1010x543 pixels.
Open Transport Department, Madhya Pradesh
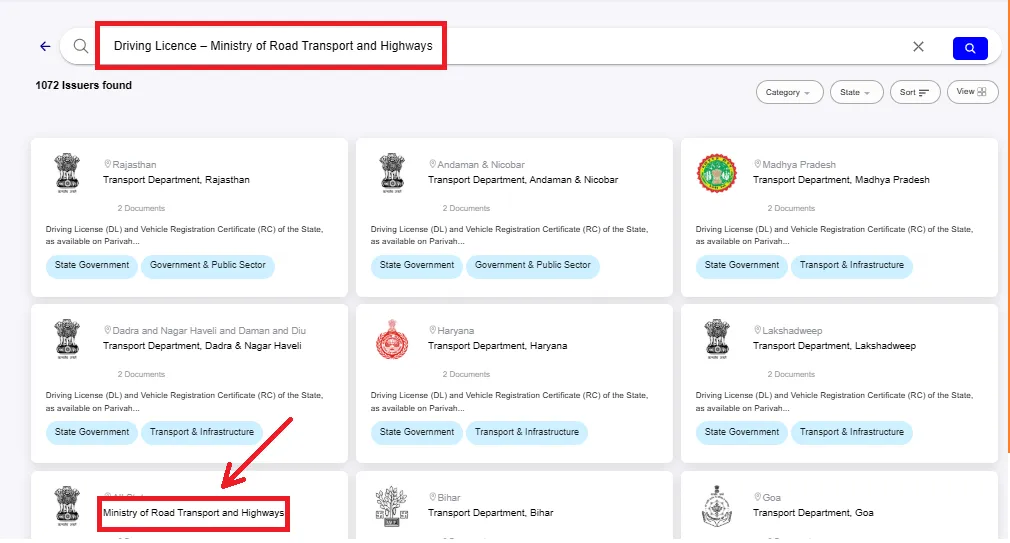tap(841, 180)
